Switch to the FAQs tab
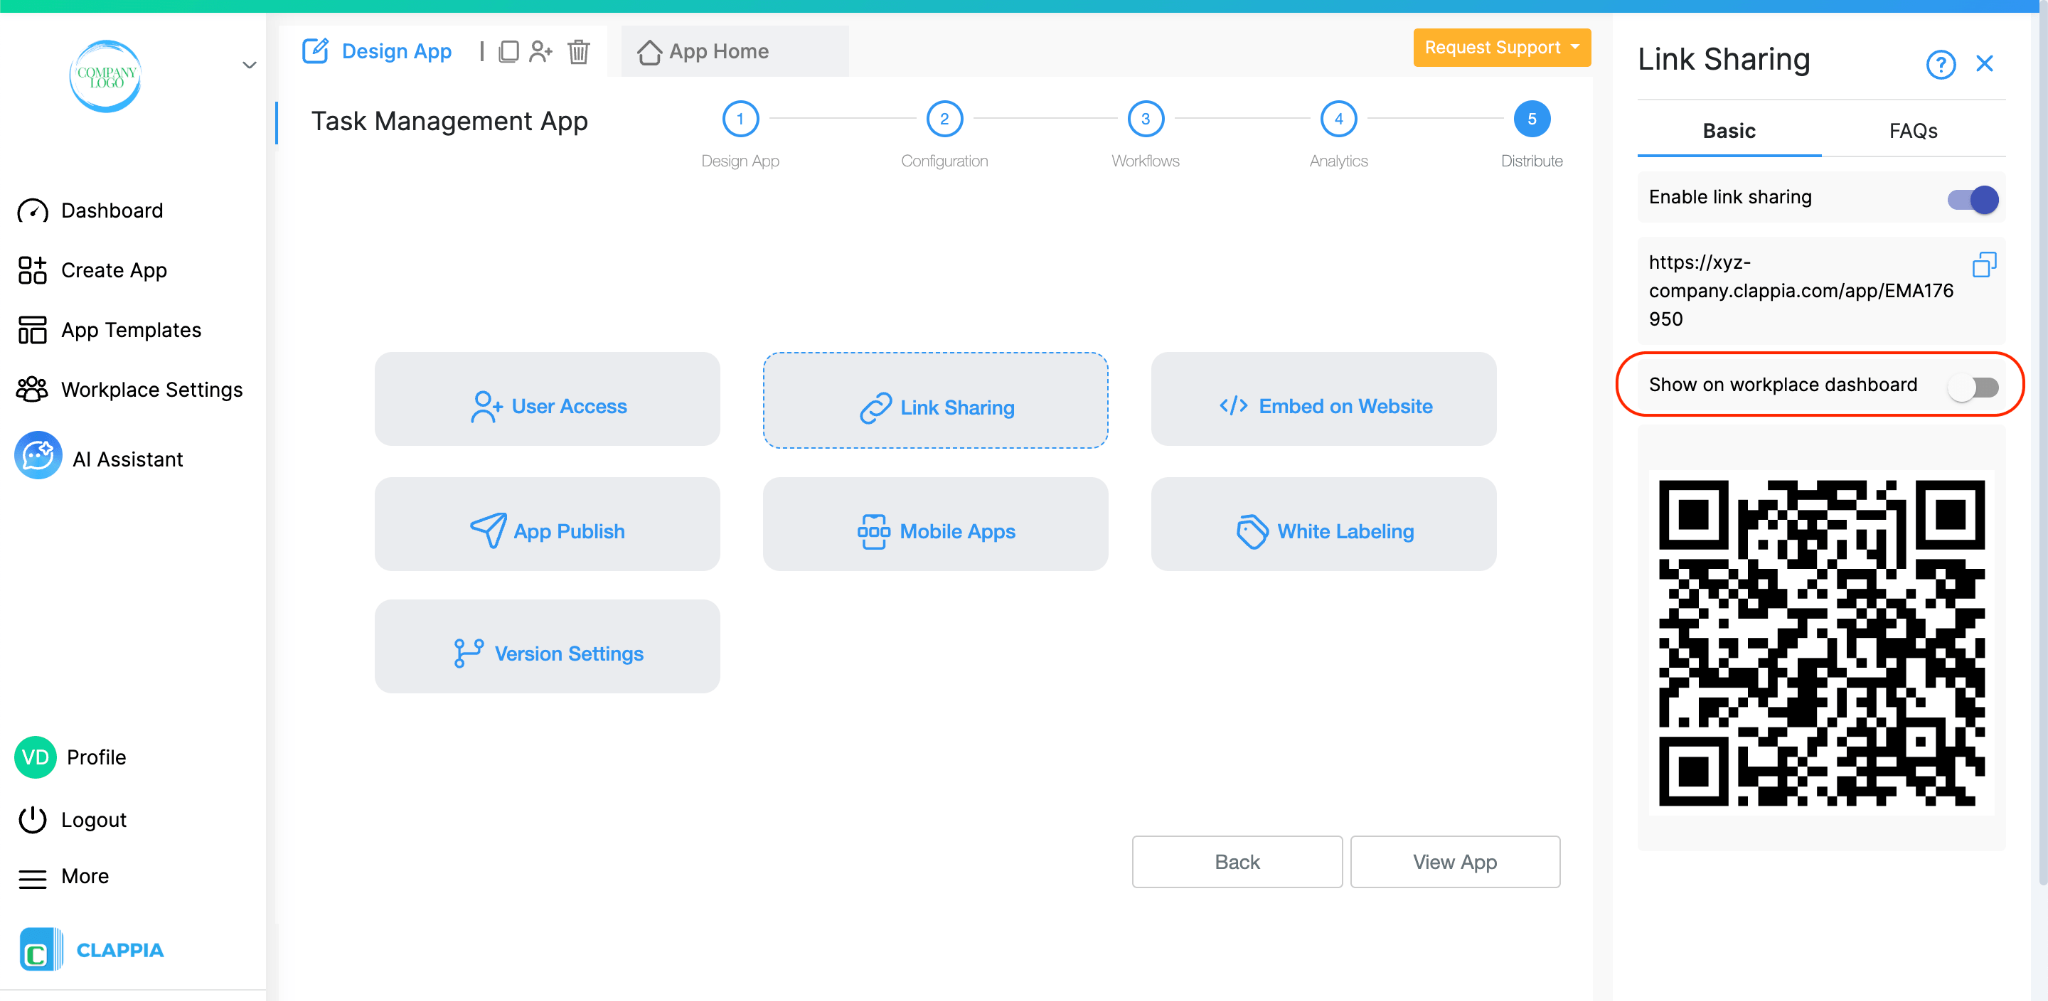The height and width of the screenshot is (1001, 2048). [1913, 131]
